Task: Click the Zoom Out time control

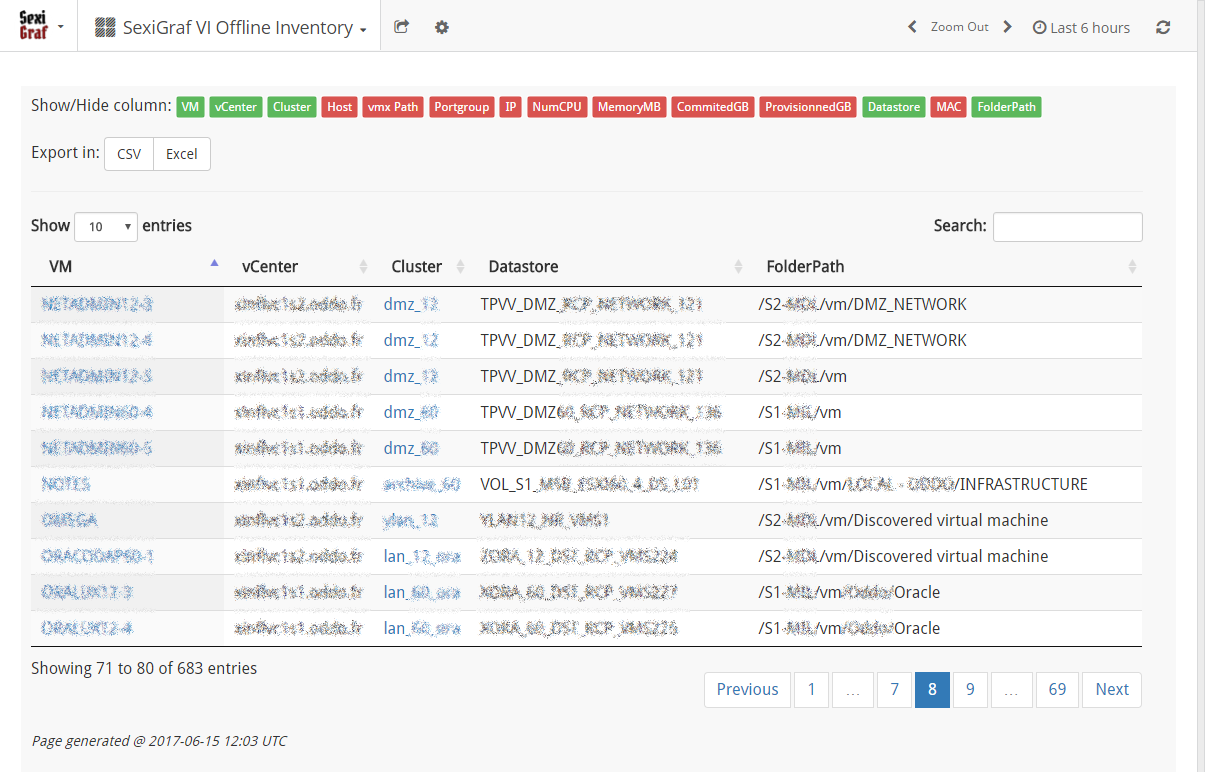Action: pos(959,27)
